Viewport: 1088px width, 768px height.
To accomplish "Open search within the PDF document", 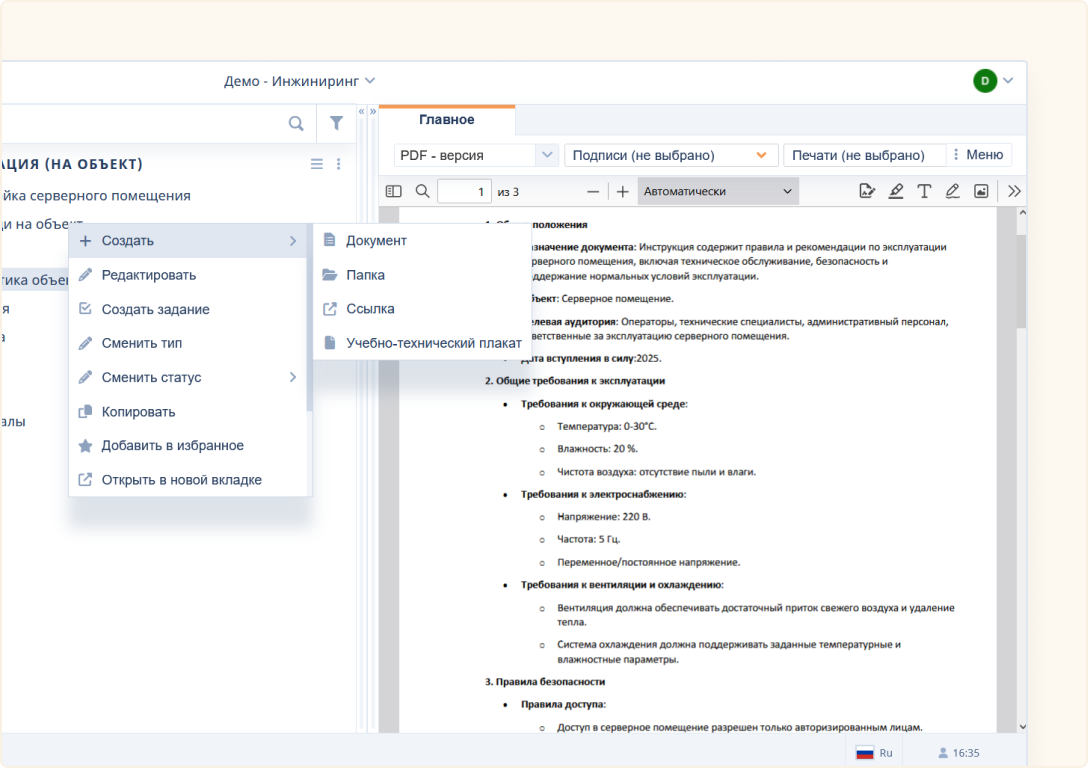I will pyautogui.click(x=422, y=190).
